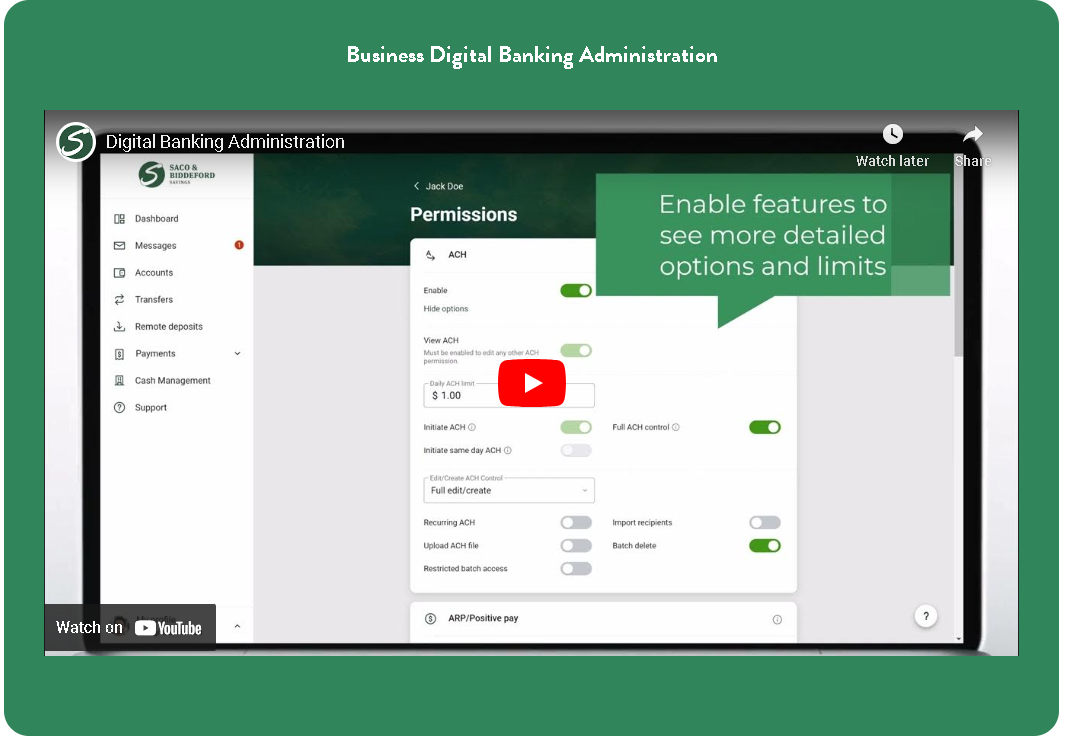Toggle the View ACH switch
This screenshot has height=736, width=1066.
(x=576, y=350)
